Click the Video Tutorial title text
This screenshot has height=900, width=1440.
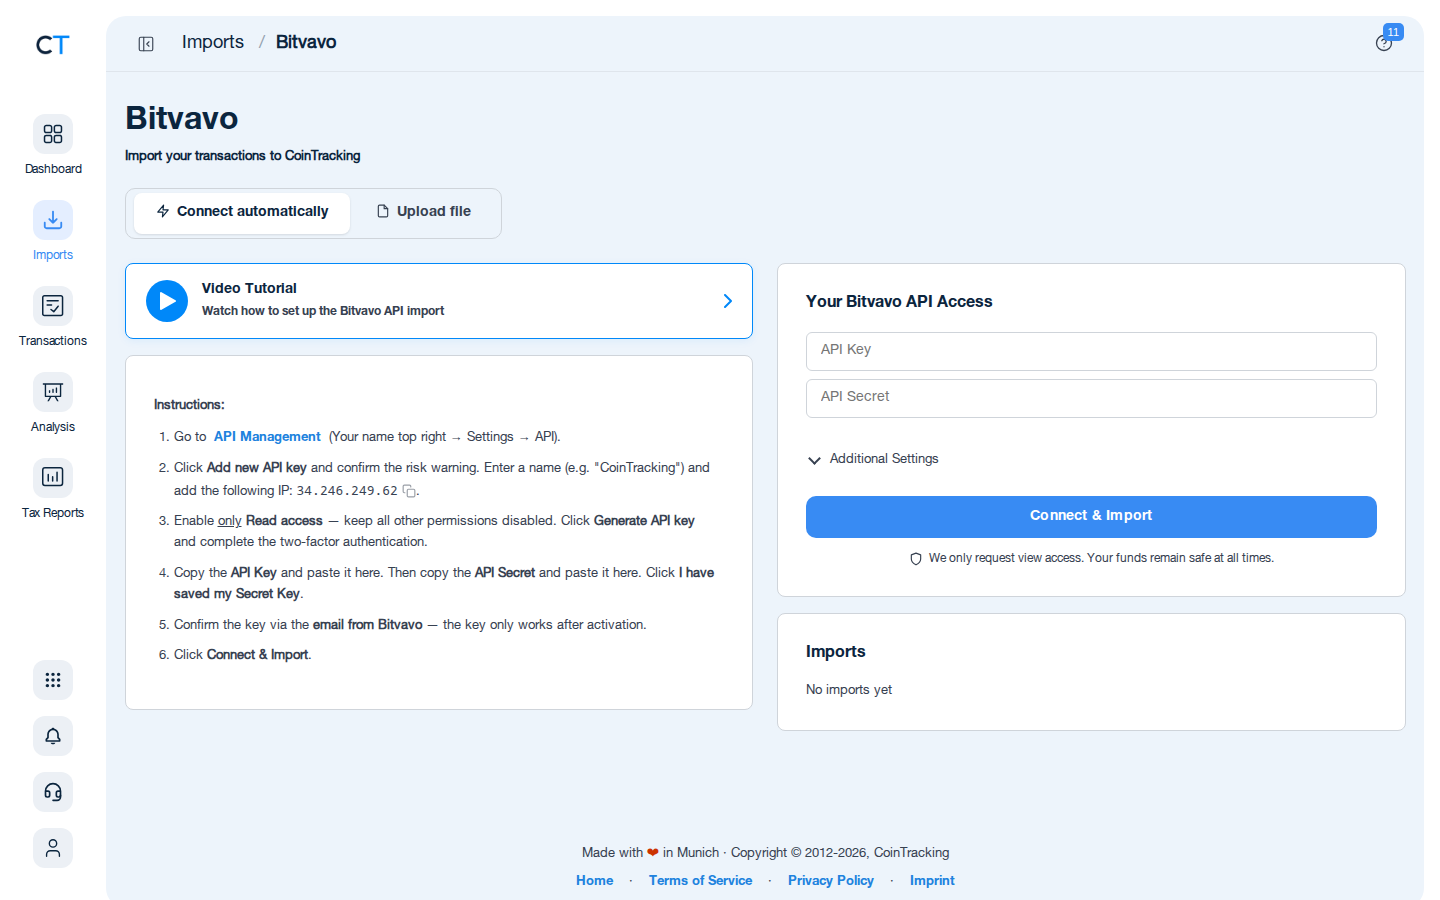249,288
